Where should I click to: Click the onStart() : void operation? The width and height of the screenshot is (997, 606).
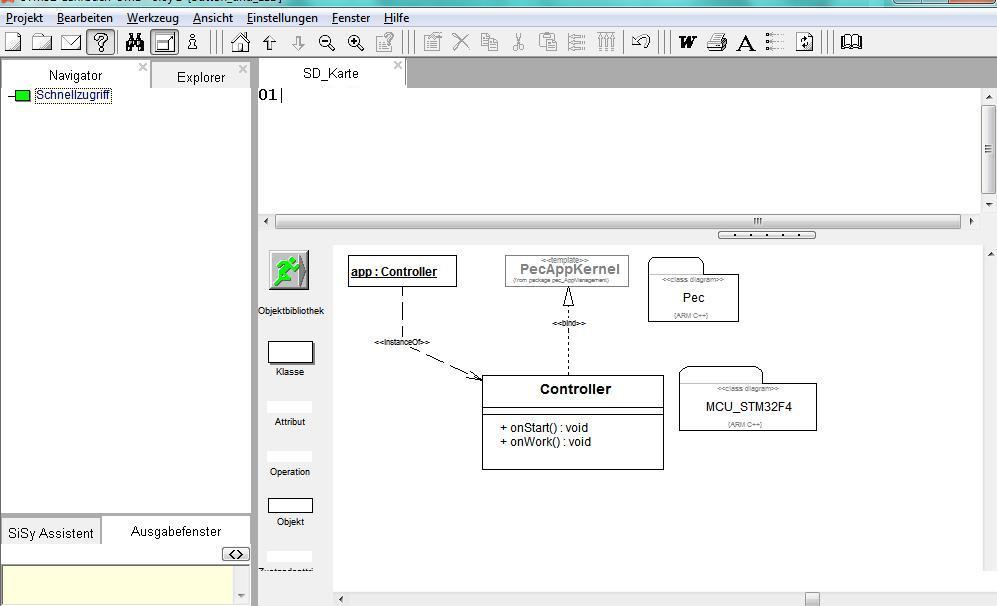pos(544,428)
